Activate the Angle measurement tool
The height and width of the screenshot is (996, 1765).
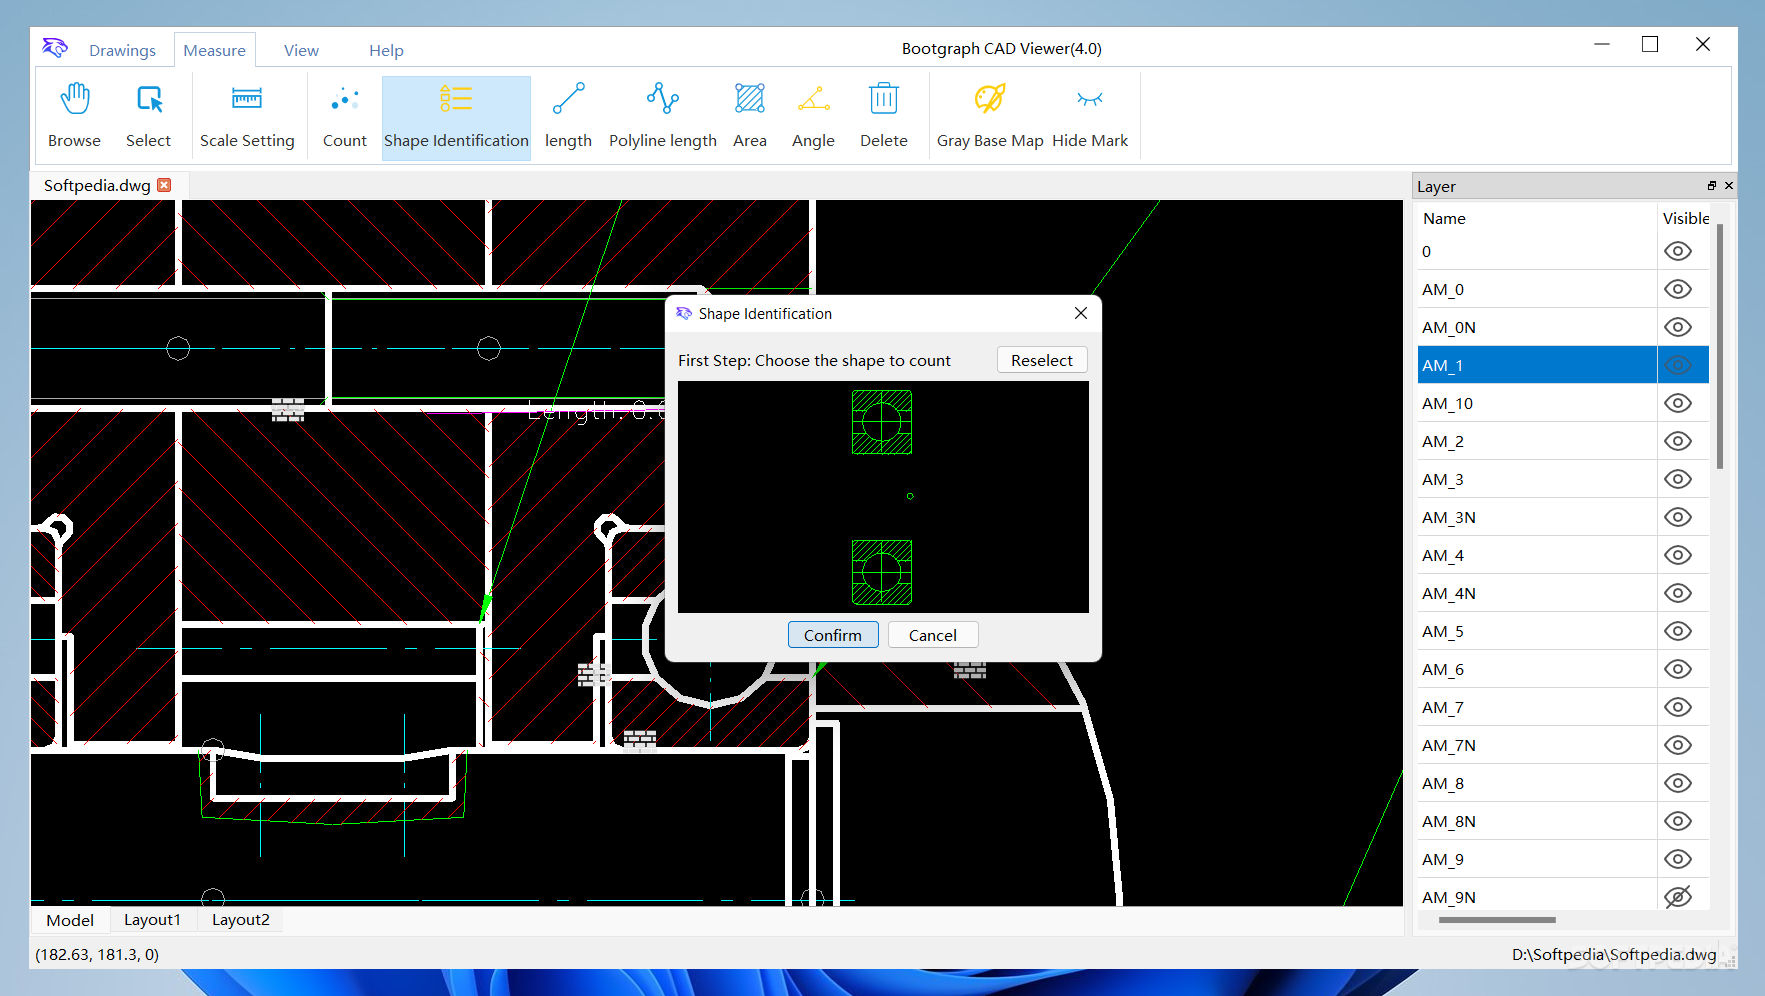tap(813, 116)
